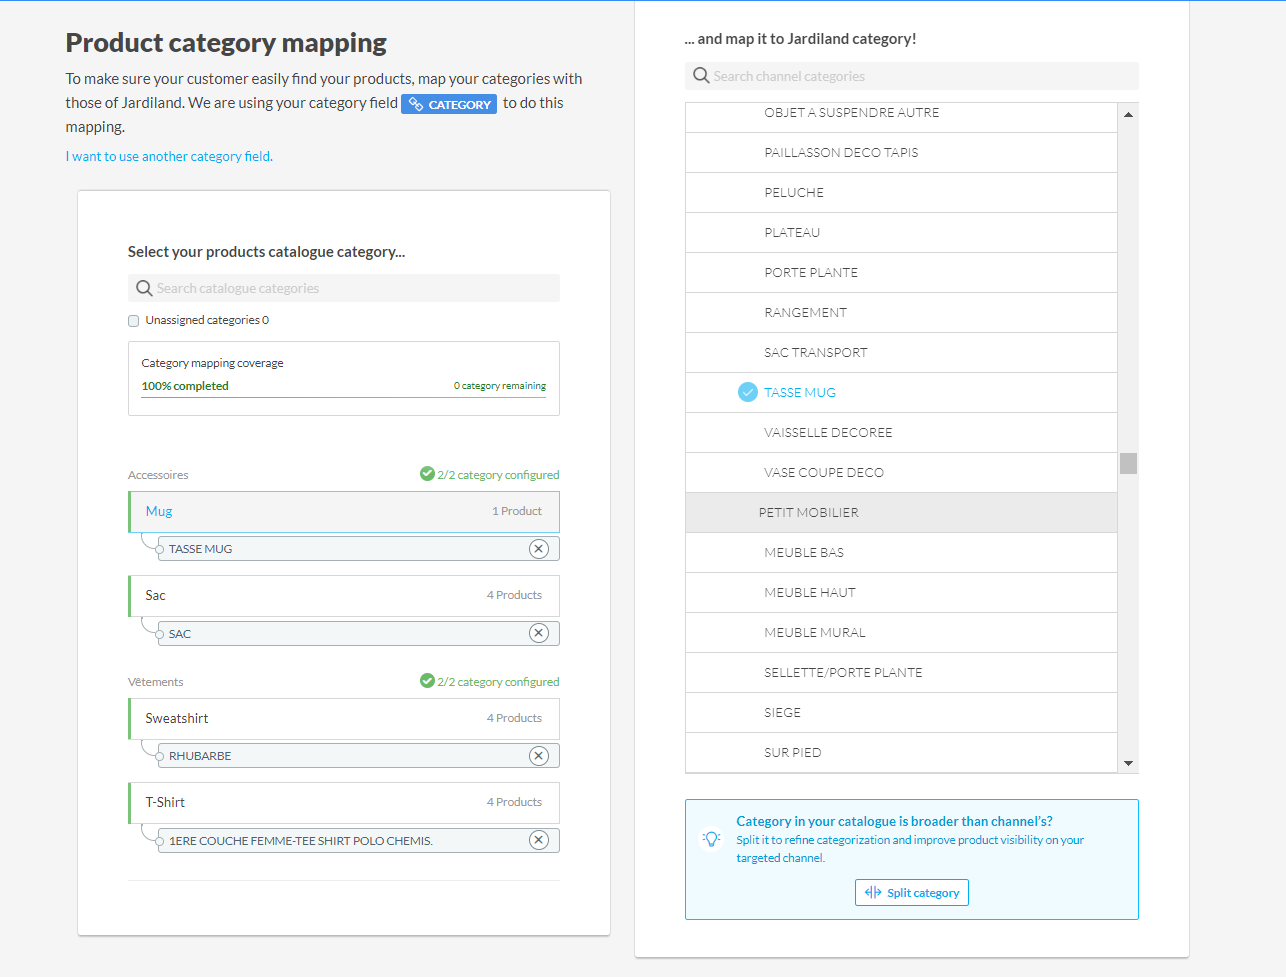Choose MEUBLE MURAL in the channel list
Image resolution: width=1286 pixels, height=977 pixels.
pos(815,633)
